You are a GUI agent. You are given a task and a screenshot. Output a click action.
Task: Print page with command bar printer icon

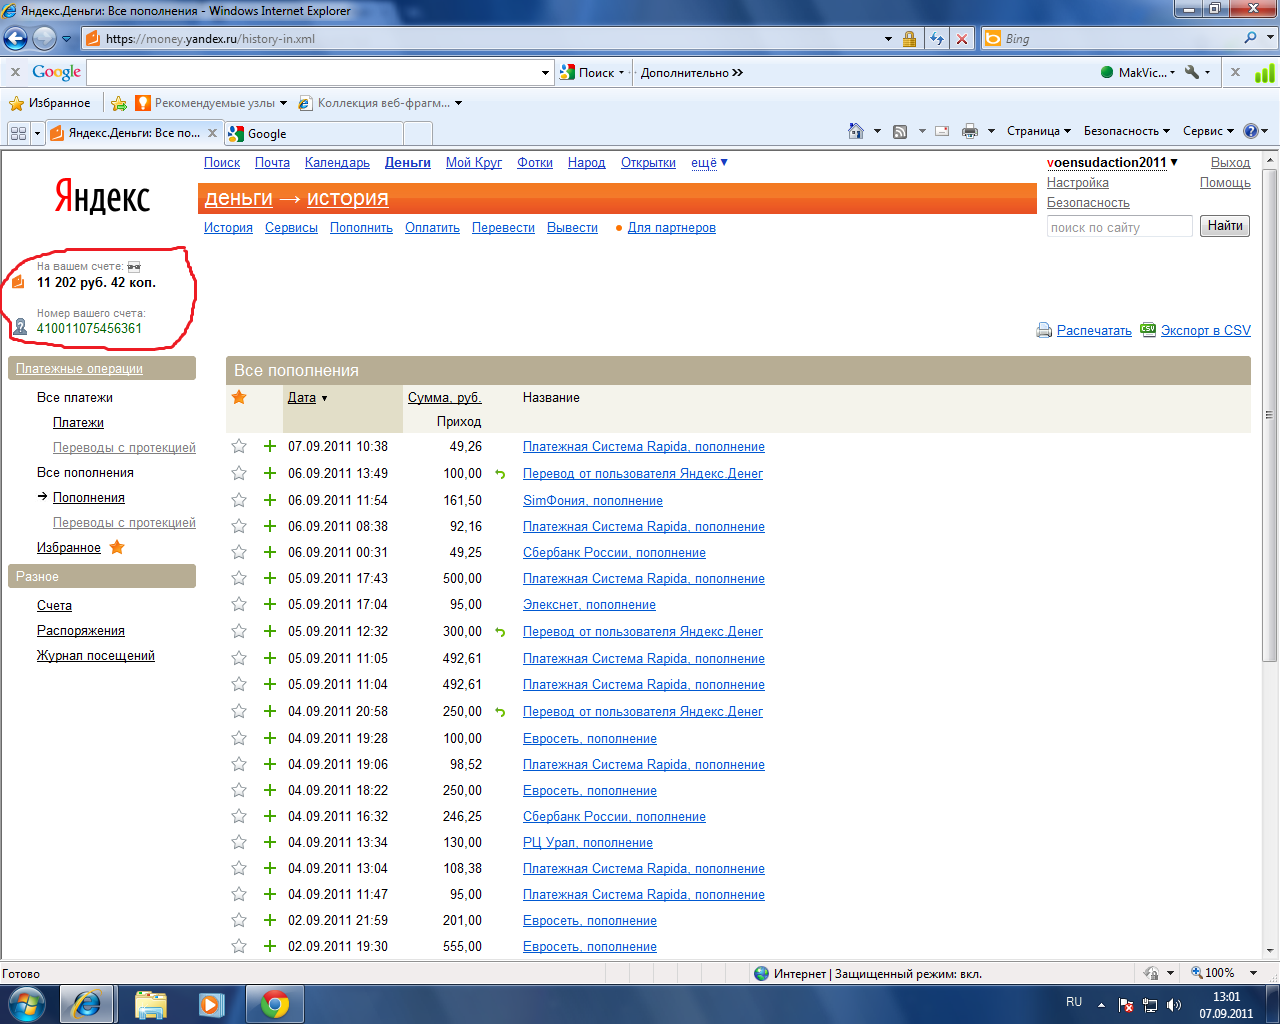click(970, 131)
